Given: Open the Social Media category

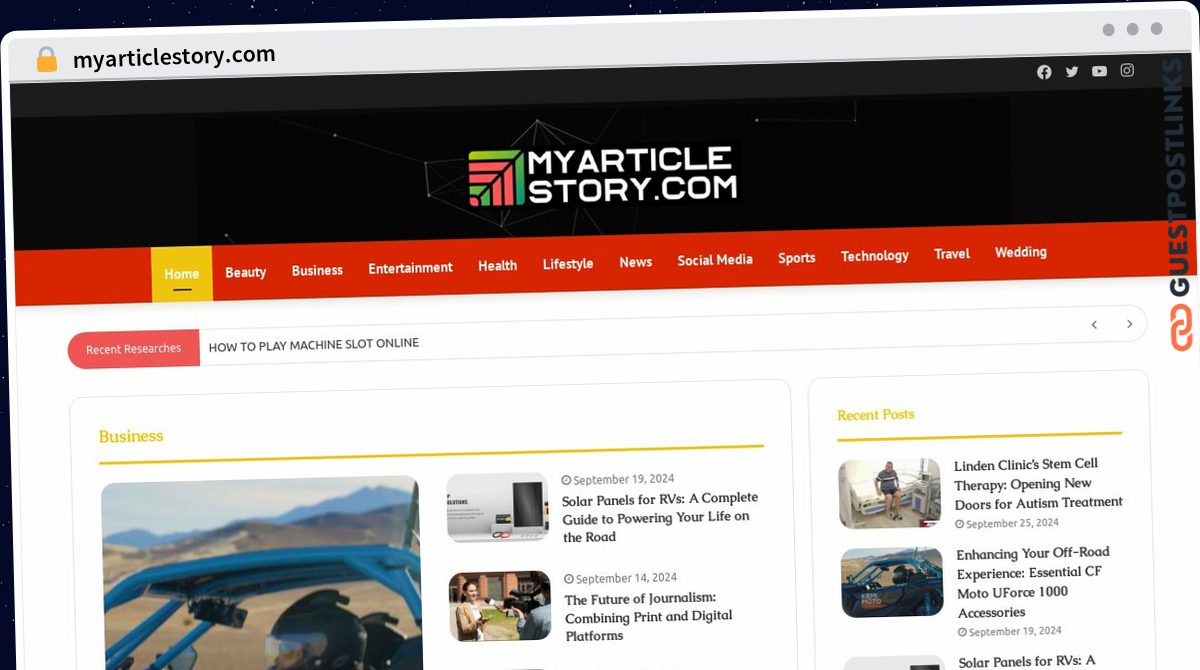Looking at the screenshot, I should [715, 260].
